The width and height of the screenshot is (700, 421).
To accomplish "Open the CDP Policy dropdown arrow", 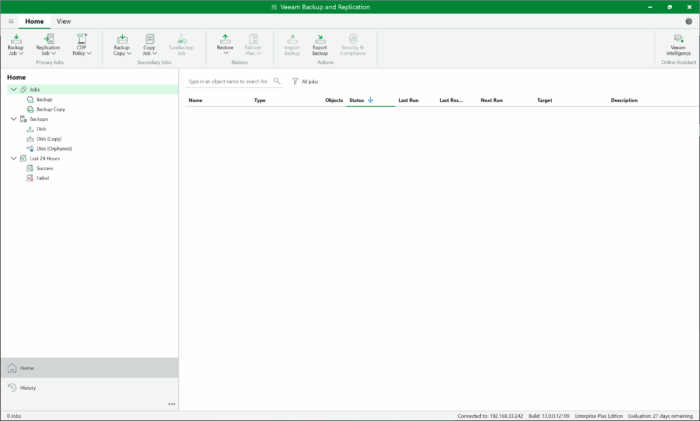I will click(x=89, y=54).
